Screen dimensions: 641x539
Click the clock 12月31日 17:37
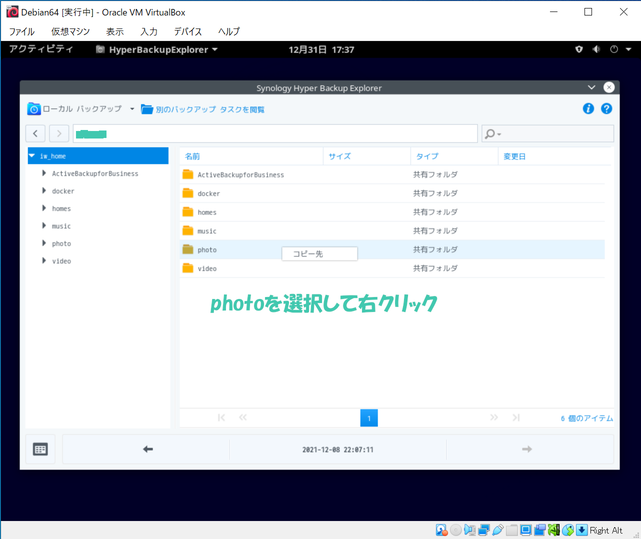click(x=321, y=50)
